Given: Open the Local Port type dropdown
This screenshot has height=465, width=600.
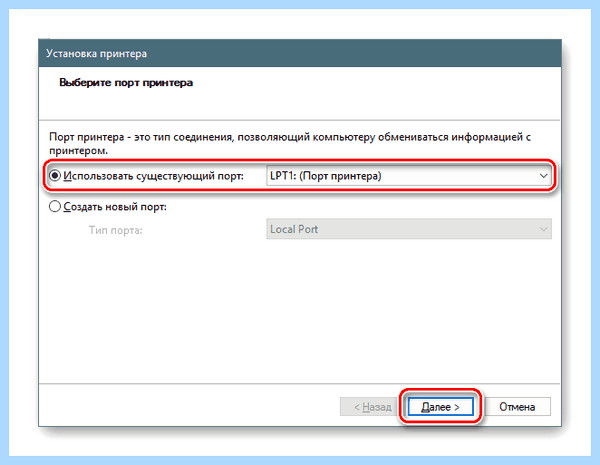Looking at the screenshot, I should [409, 229].
